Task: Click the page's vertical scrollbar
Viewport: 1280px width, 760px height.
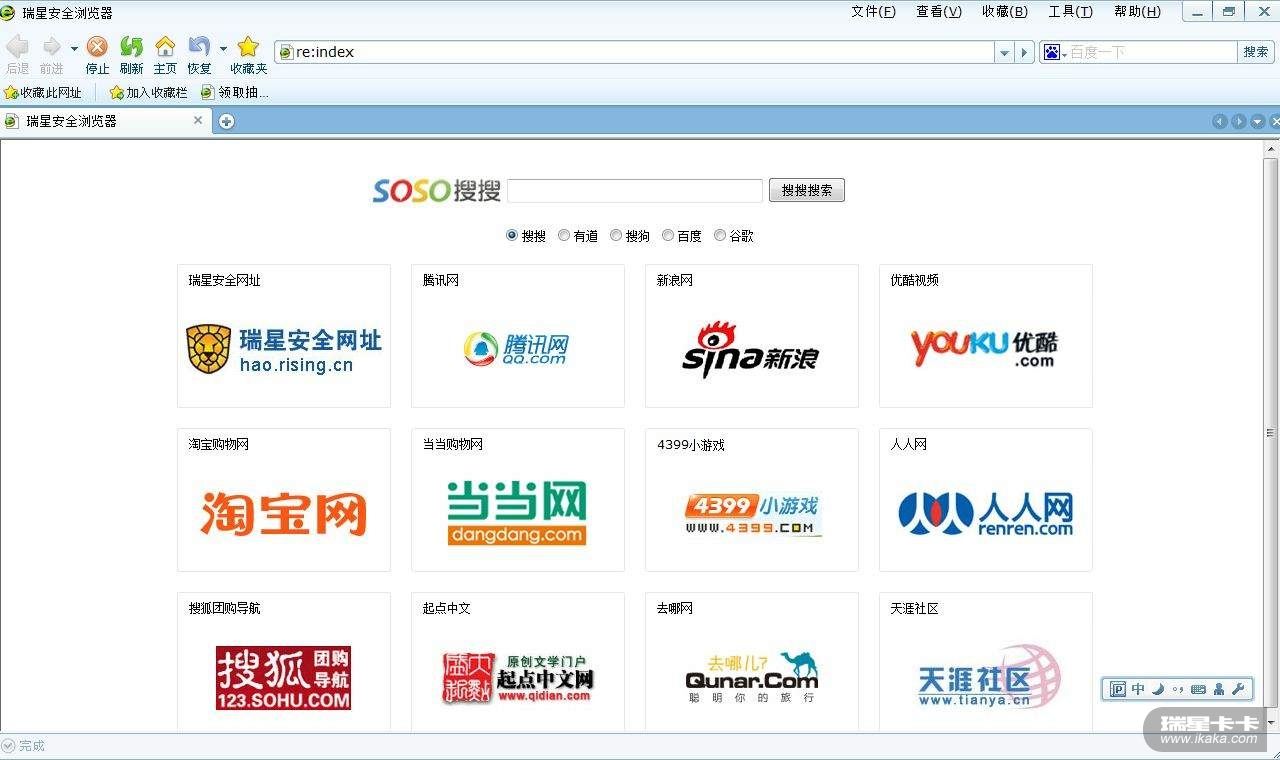Action: click(1271, 436)
